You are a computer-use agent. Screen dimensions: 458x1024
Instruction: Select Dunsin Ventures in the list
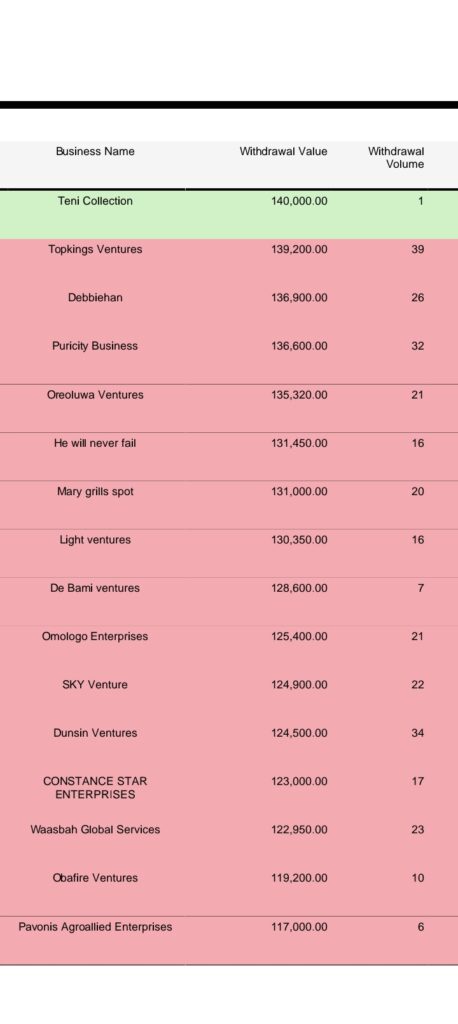[x=95, y=733]
